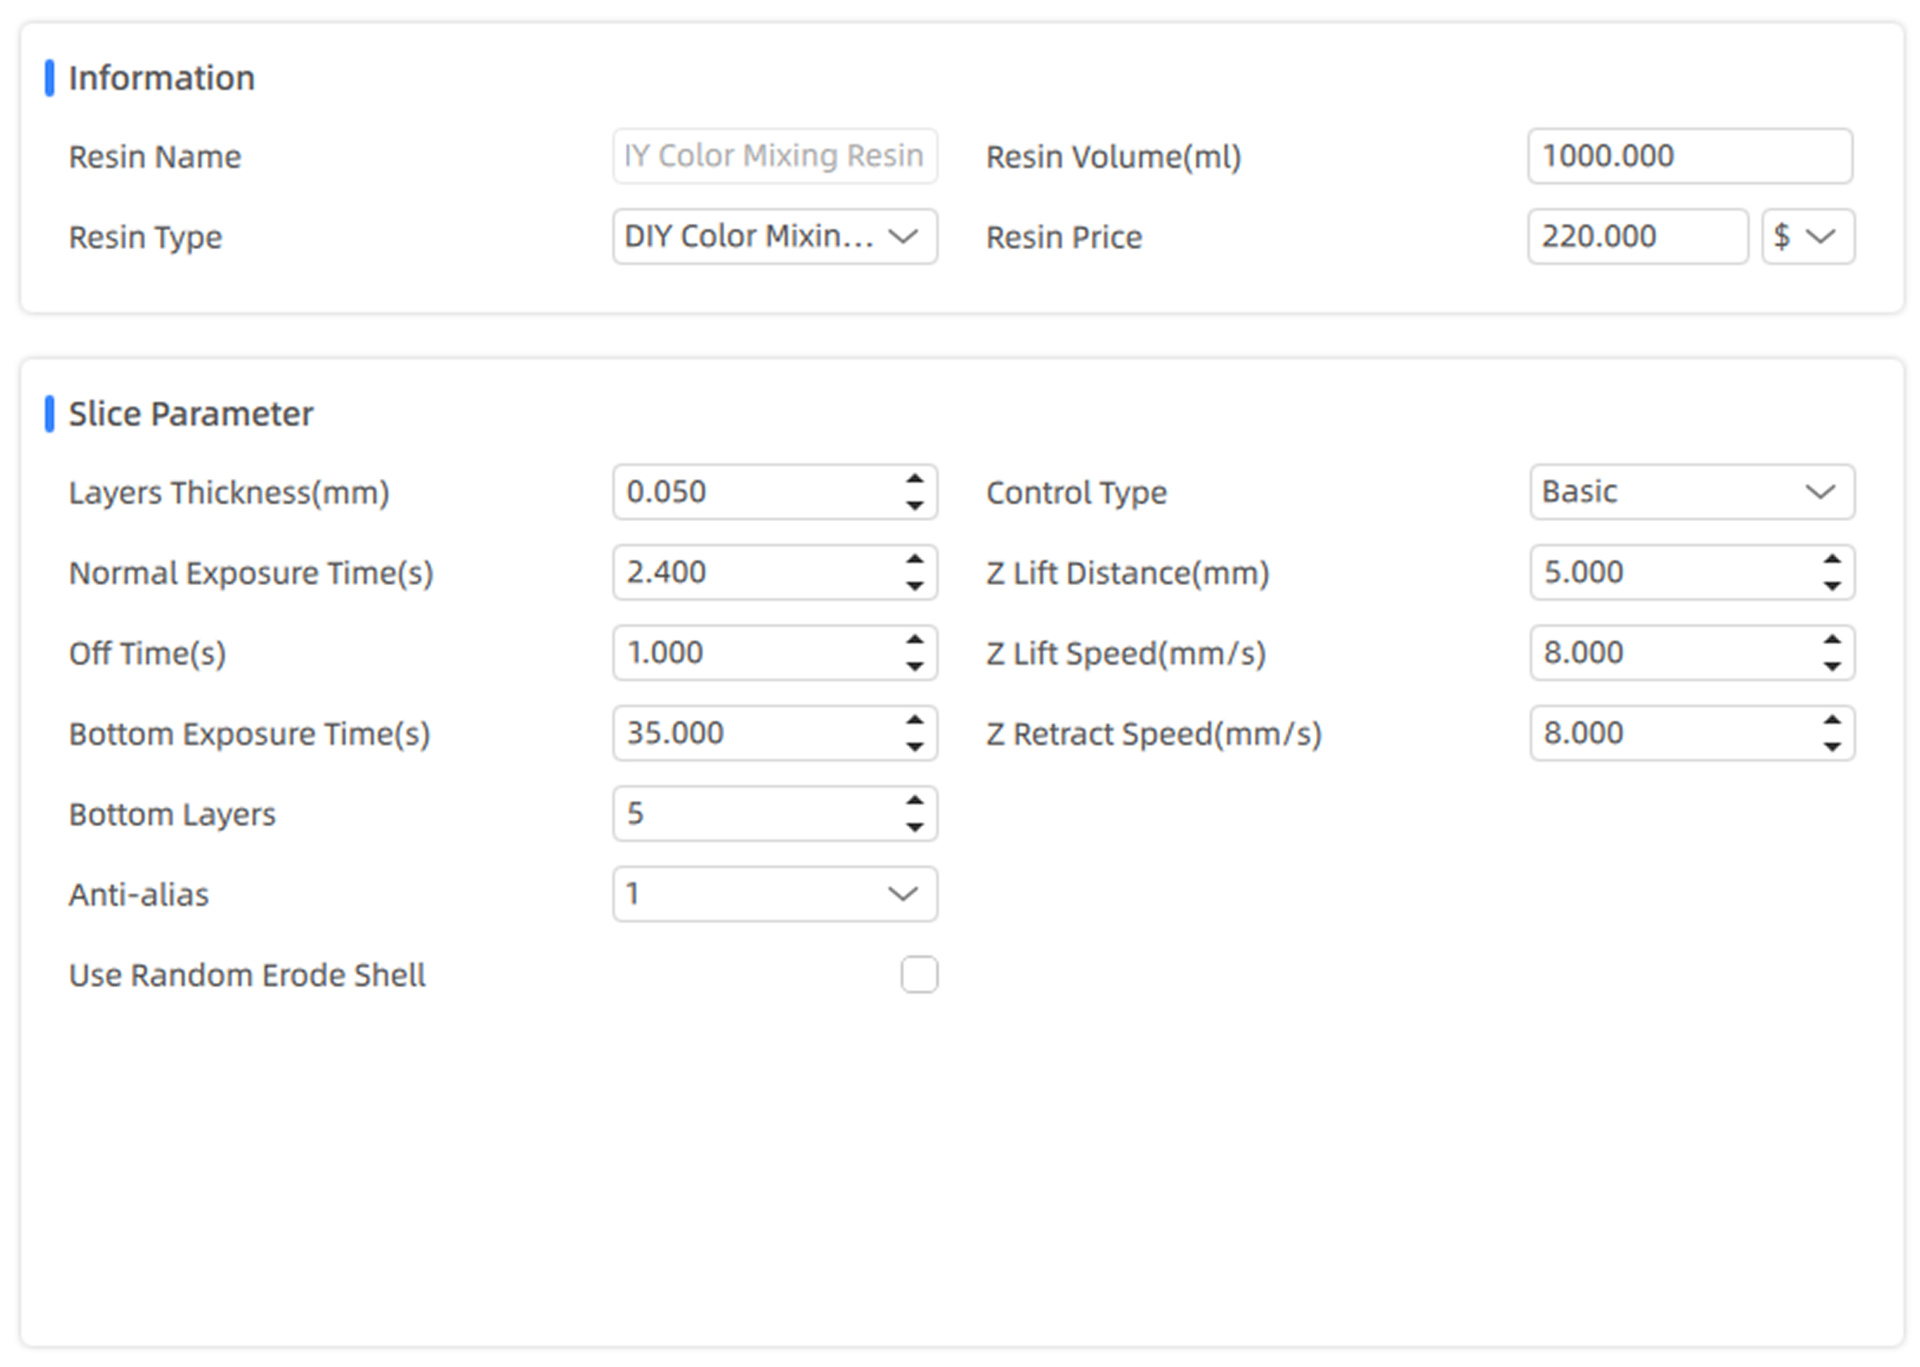This screenshot has width=1920, height=1367.
Task: Increase Layers Thickness using up arrow
Action: tap(914, 479)
